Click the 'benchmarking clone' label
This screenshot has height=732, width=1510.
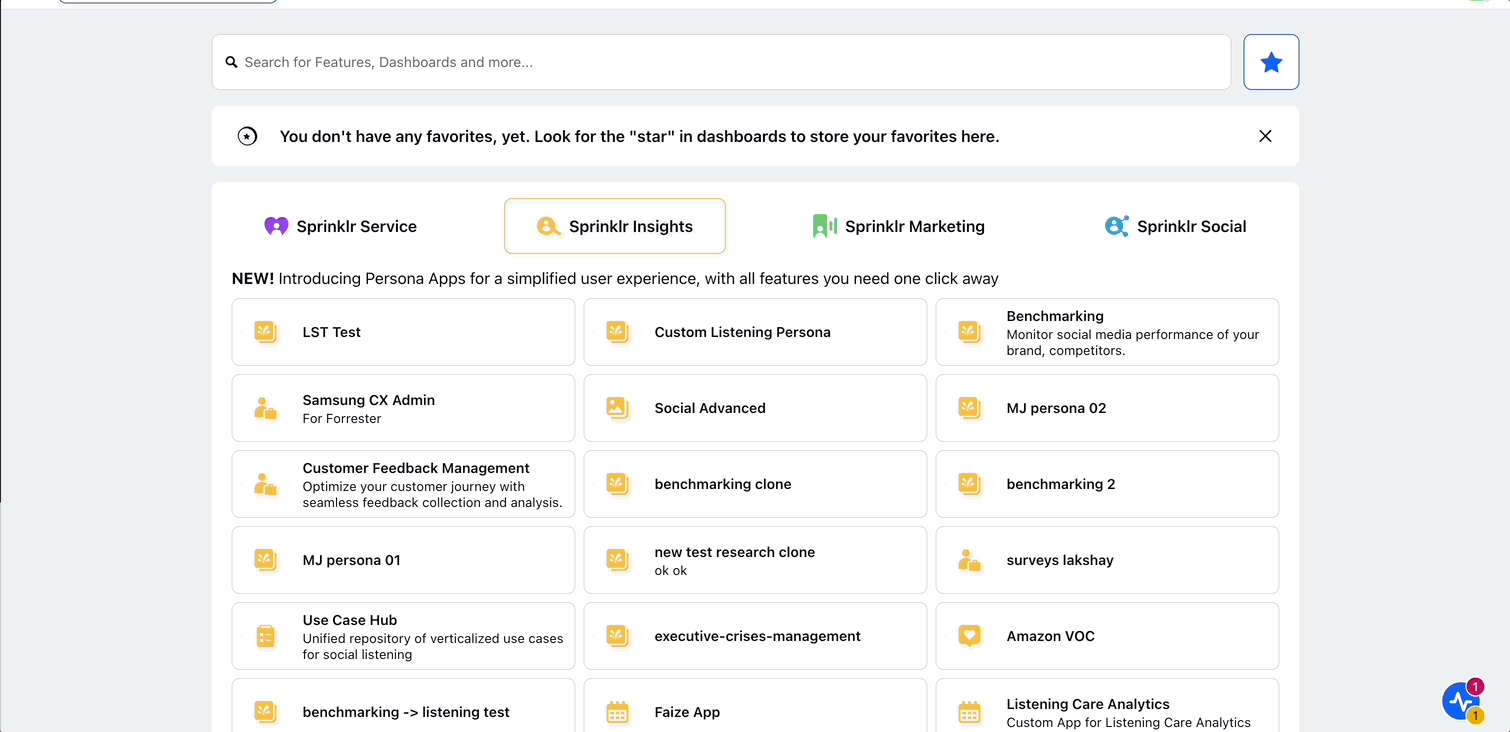[x=723, y=484]
